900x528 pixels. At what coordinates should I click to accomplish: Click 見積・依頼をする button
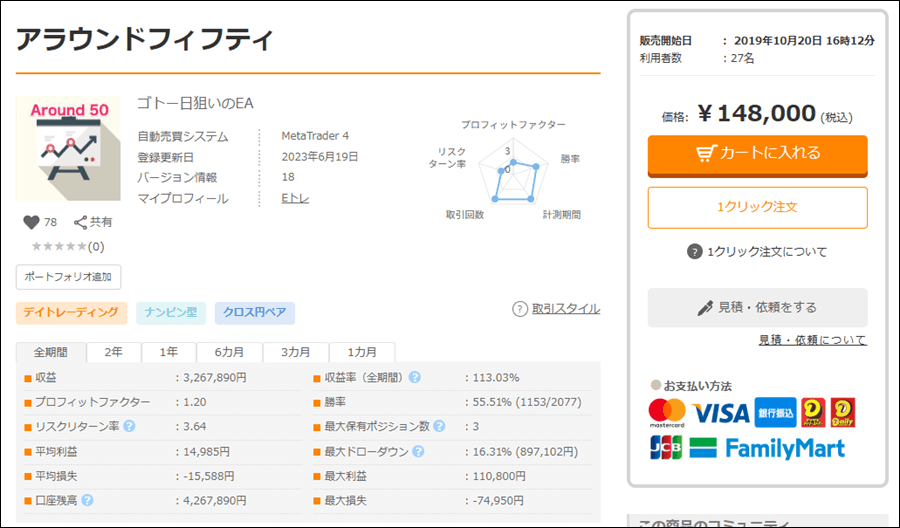point(757,308)
